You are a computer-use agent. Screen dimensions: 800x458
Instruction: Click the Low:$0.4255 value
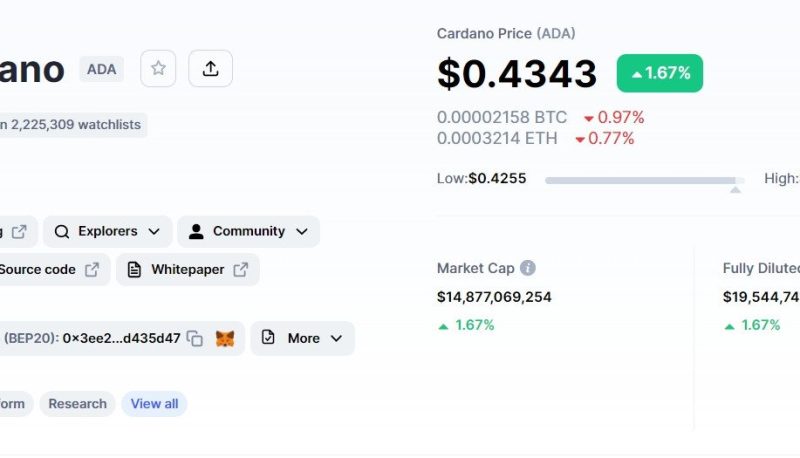(481, 179)
